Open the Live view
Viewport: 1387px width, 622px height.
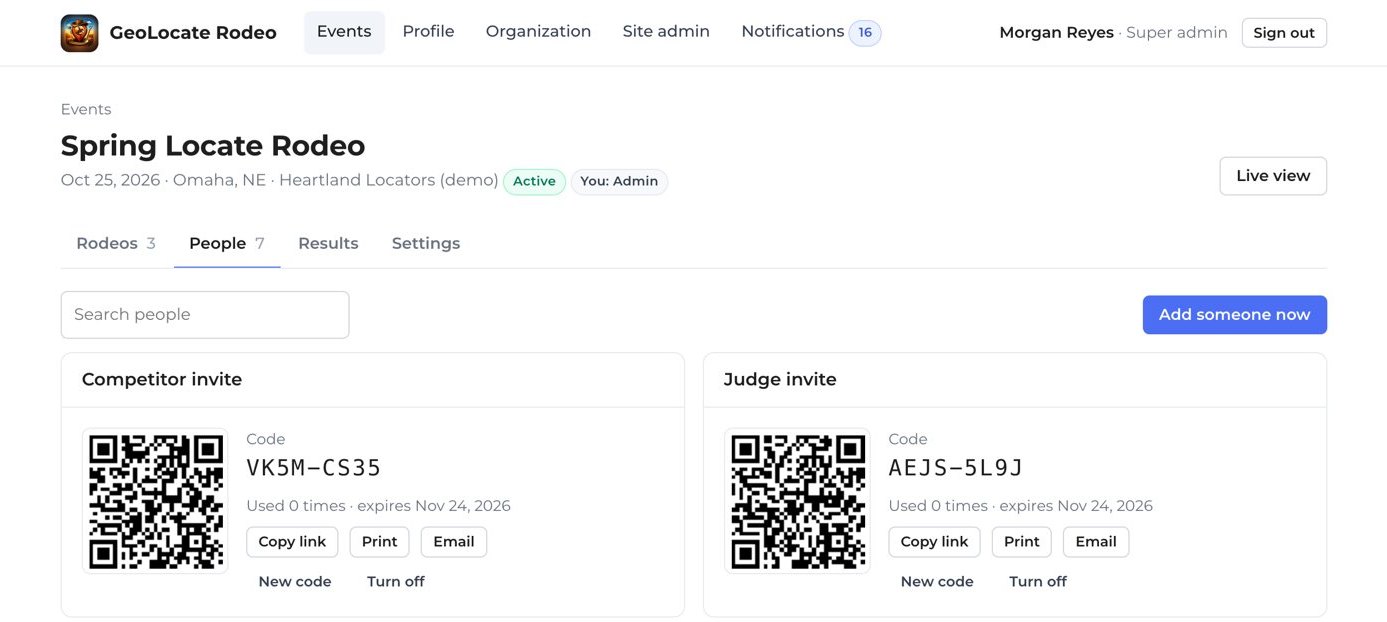pyautogui.click(x=1273, y=176)
